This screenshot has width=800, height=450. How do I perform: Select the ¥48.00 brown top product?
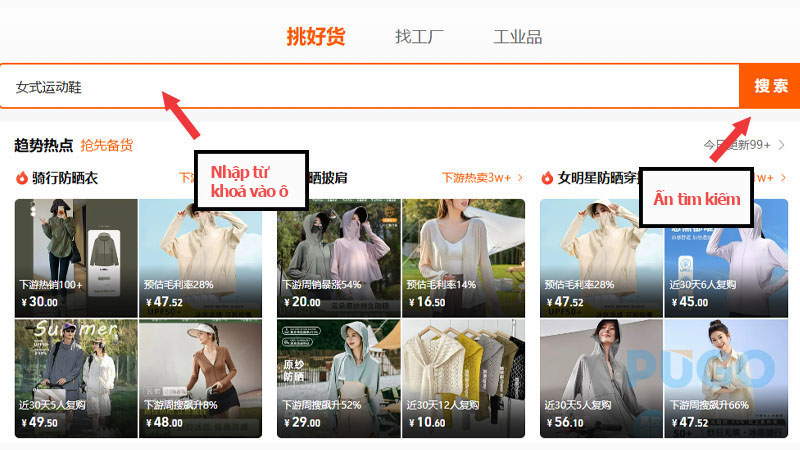click(x=199, y=378)
